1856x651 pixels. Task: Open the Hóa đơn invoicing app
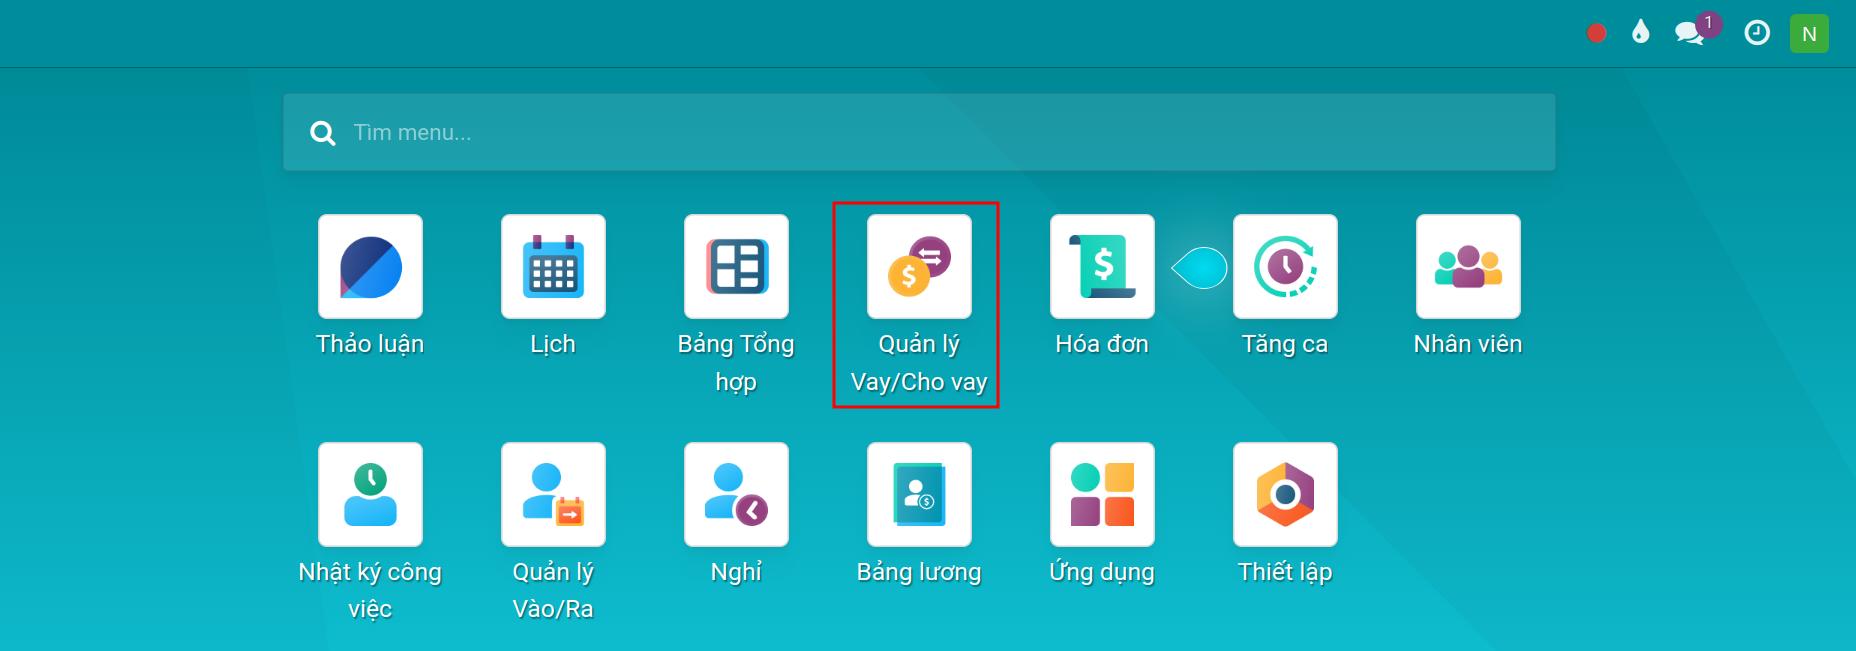[1102, 266]
